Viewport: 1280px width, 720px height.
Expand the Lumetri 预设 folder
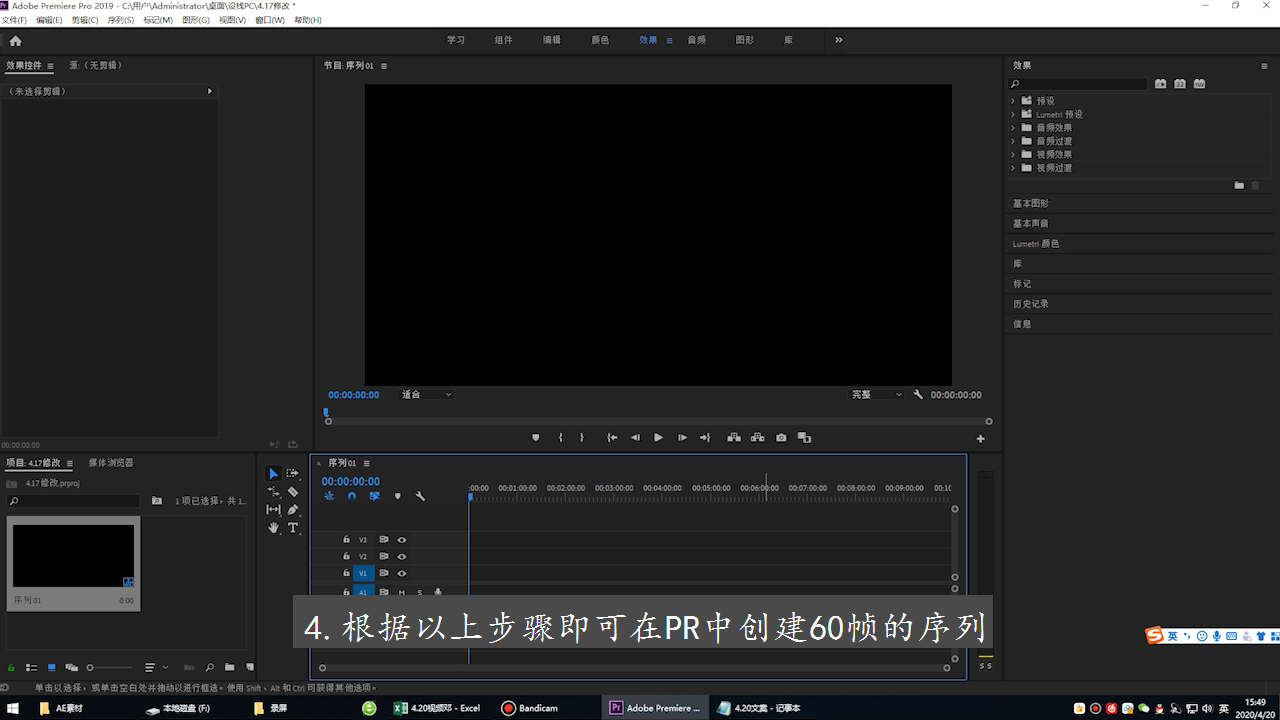tap(1013, 114)
